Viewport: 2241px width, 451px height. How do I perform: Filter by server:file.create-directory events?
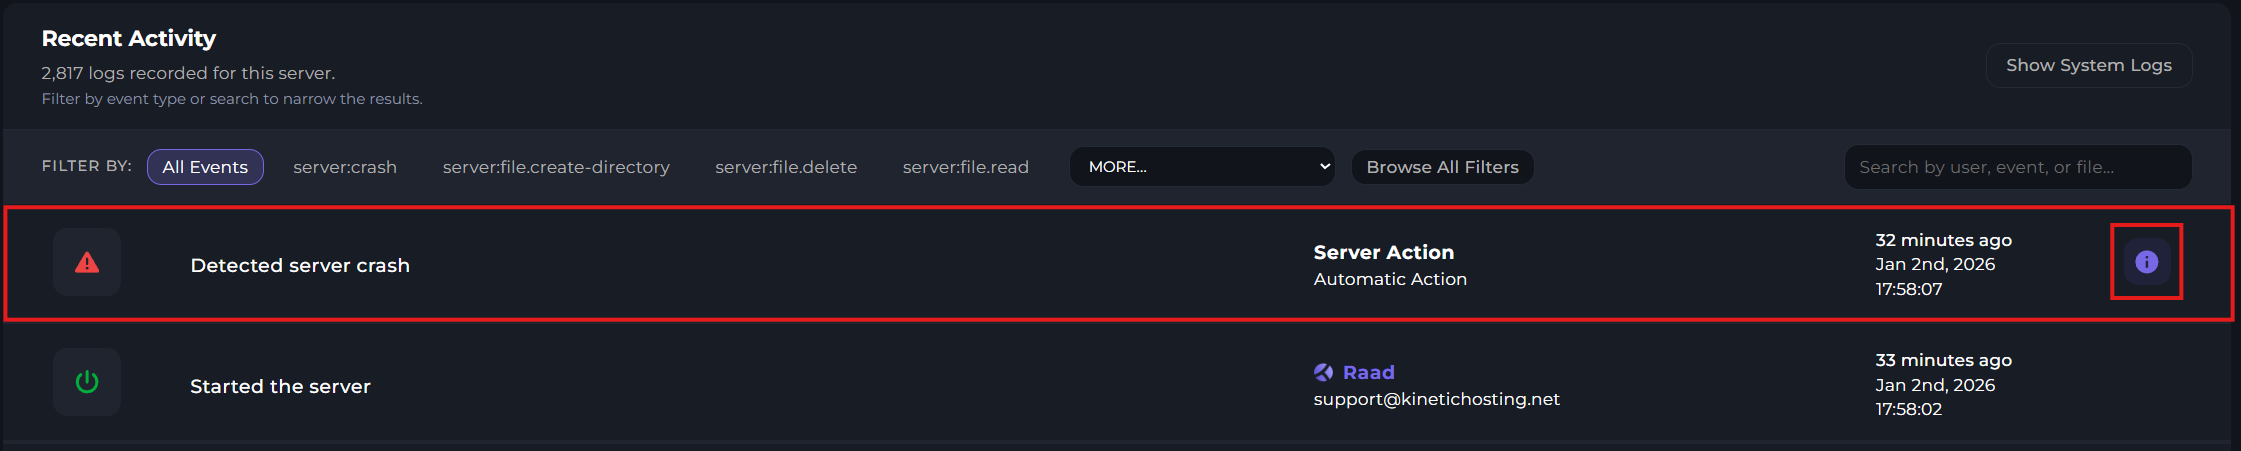click(x=556, y=167)
